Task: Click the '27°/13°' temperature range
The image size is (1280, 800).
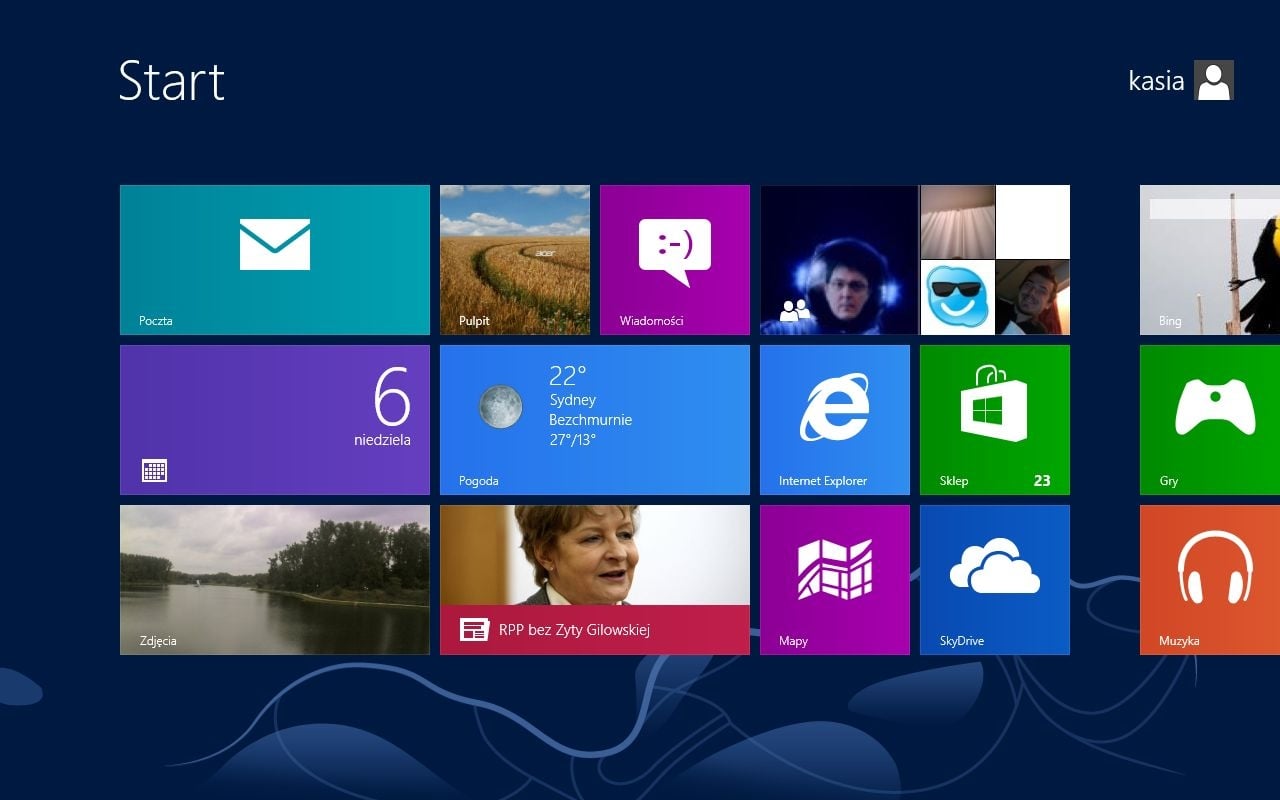Action: click(x=572, y=440)
